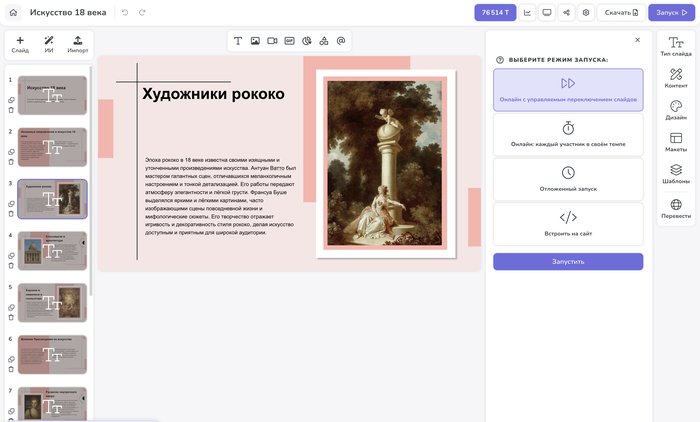This screenshot has width=700, height=422.
Task: Insert a video element
Action: pyautogui.click(x=272, y=41)
